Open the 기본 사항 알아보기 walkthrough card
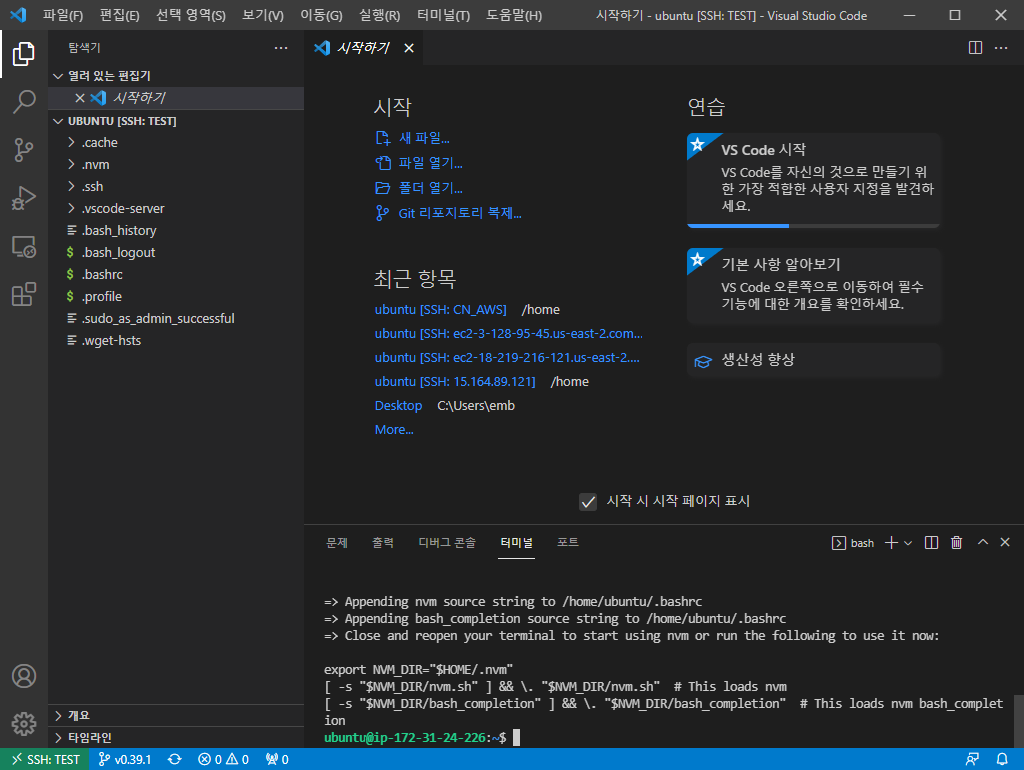 click(x=814, y=285)
